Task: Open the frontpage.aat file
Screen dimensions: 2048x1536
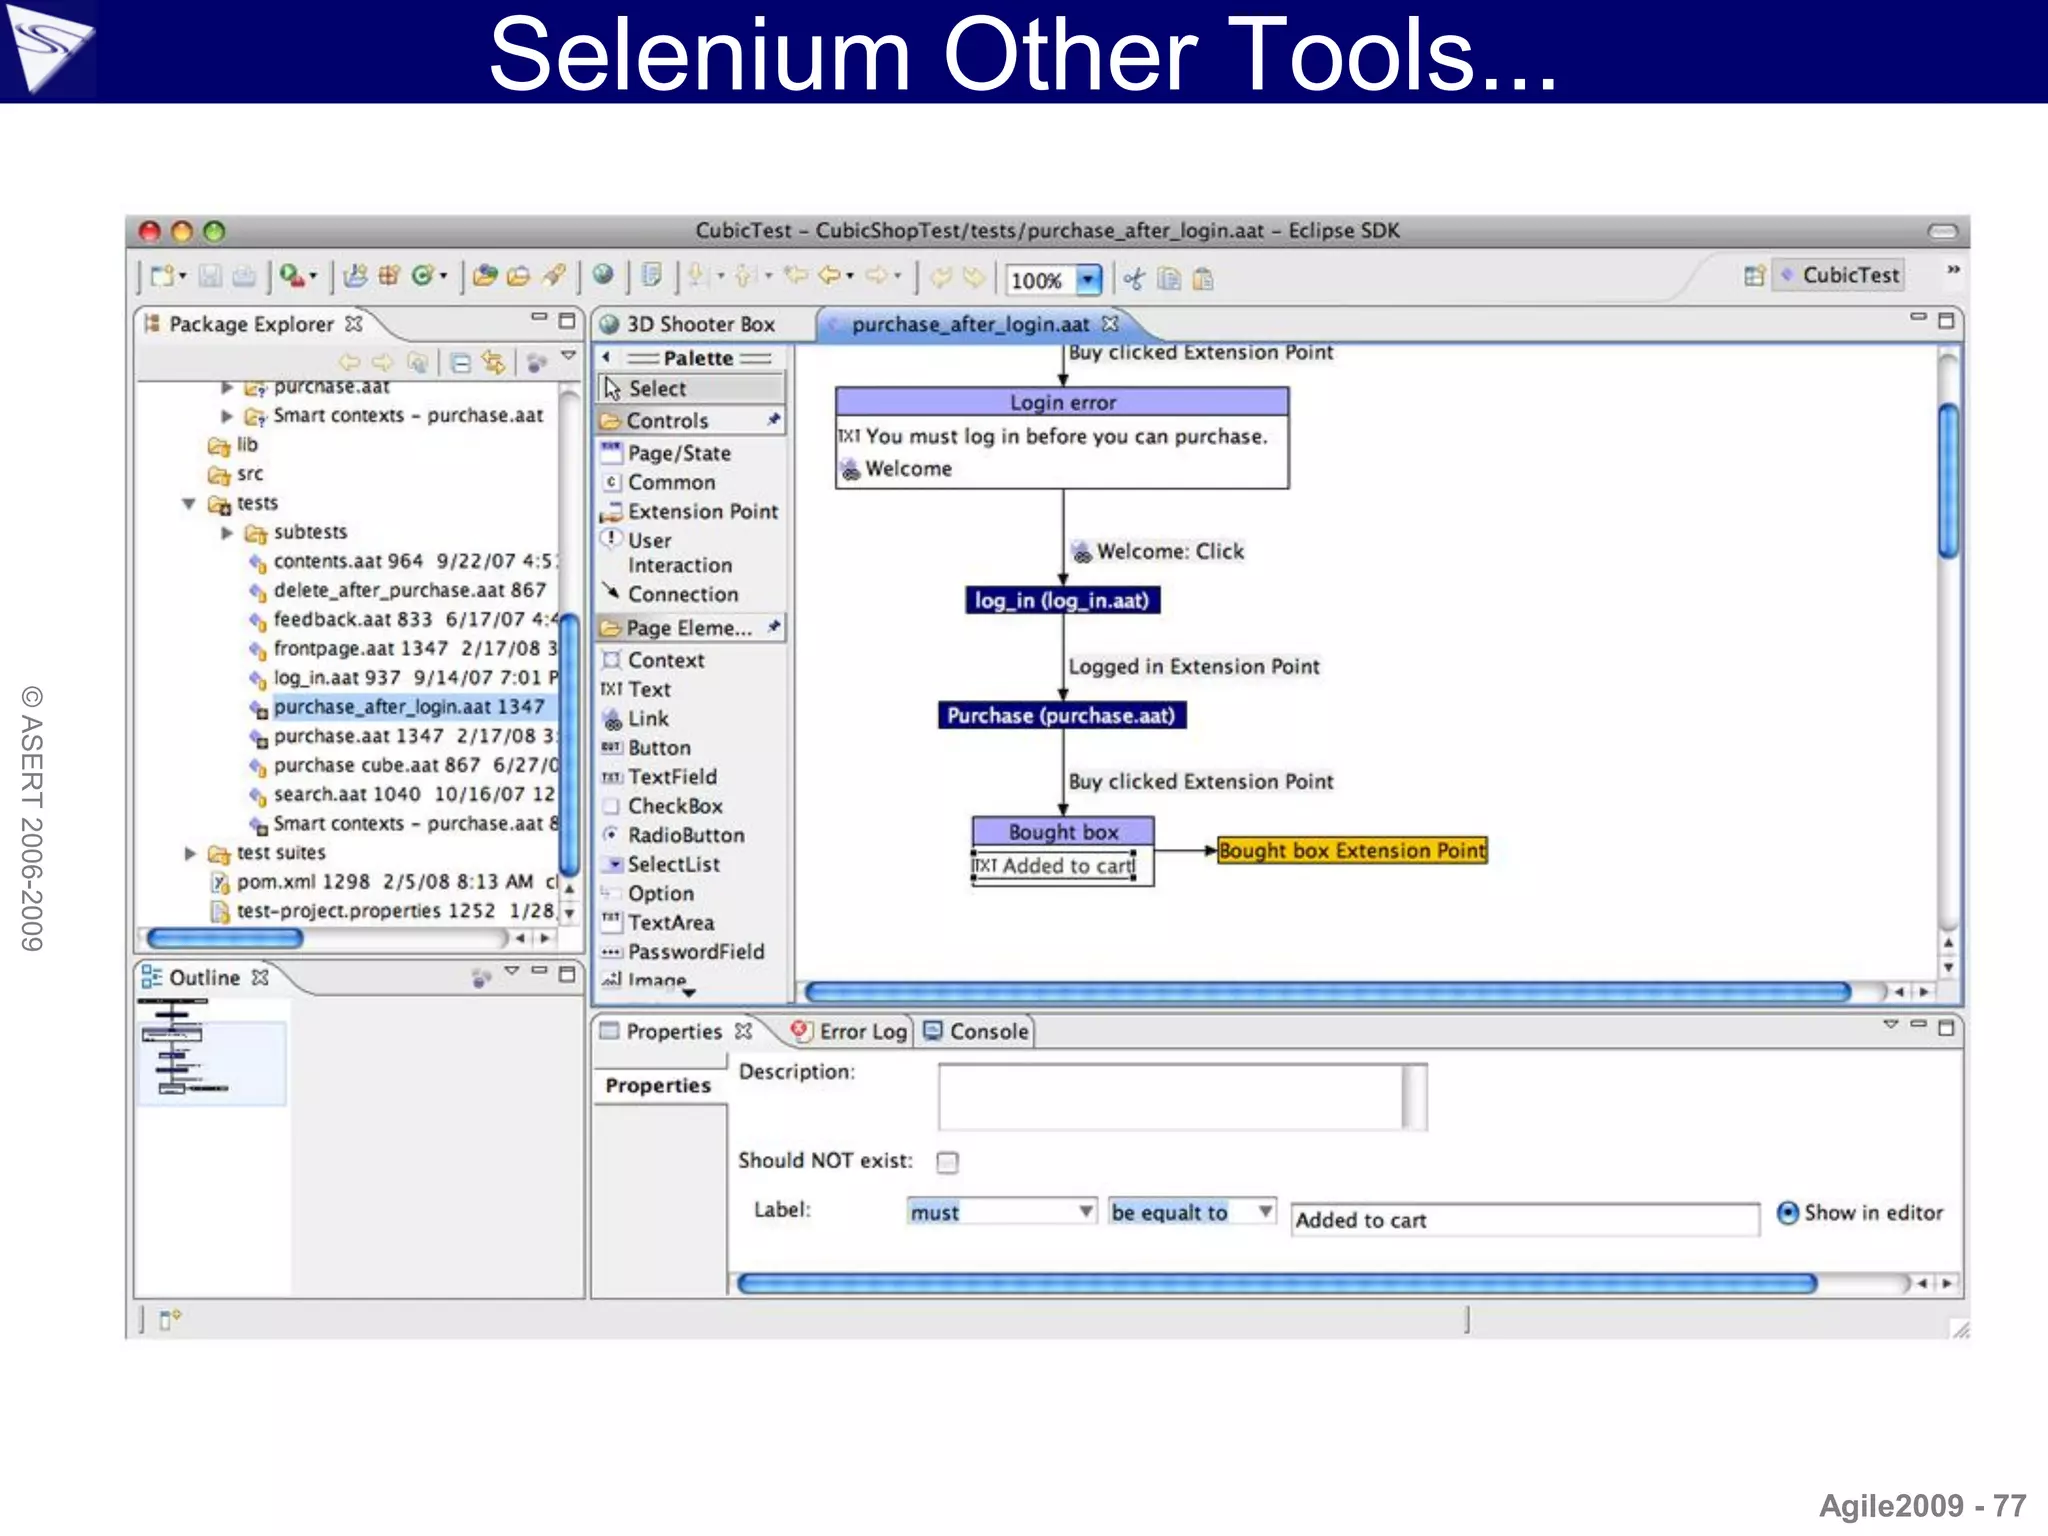Action: pos(405,648)
